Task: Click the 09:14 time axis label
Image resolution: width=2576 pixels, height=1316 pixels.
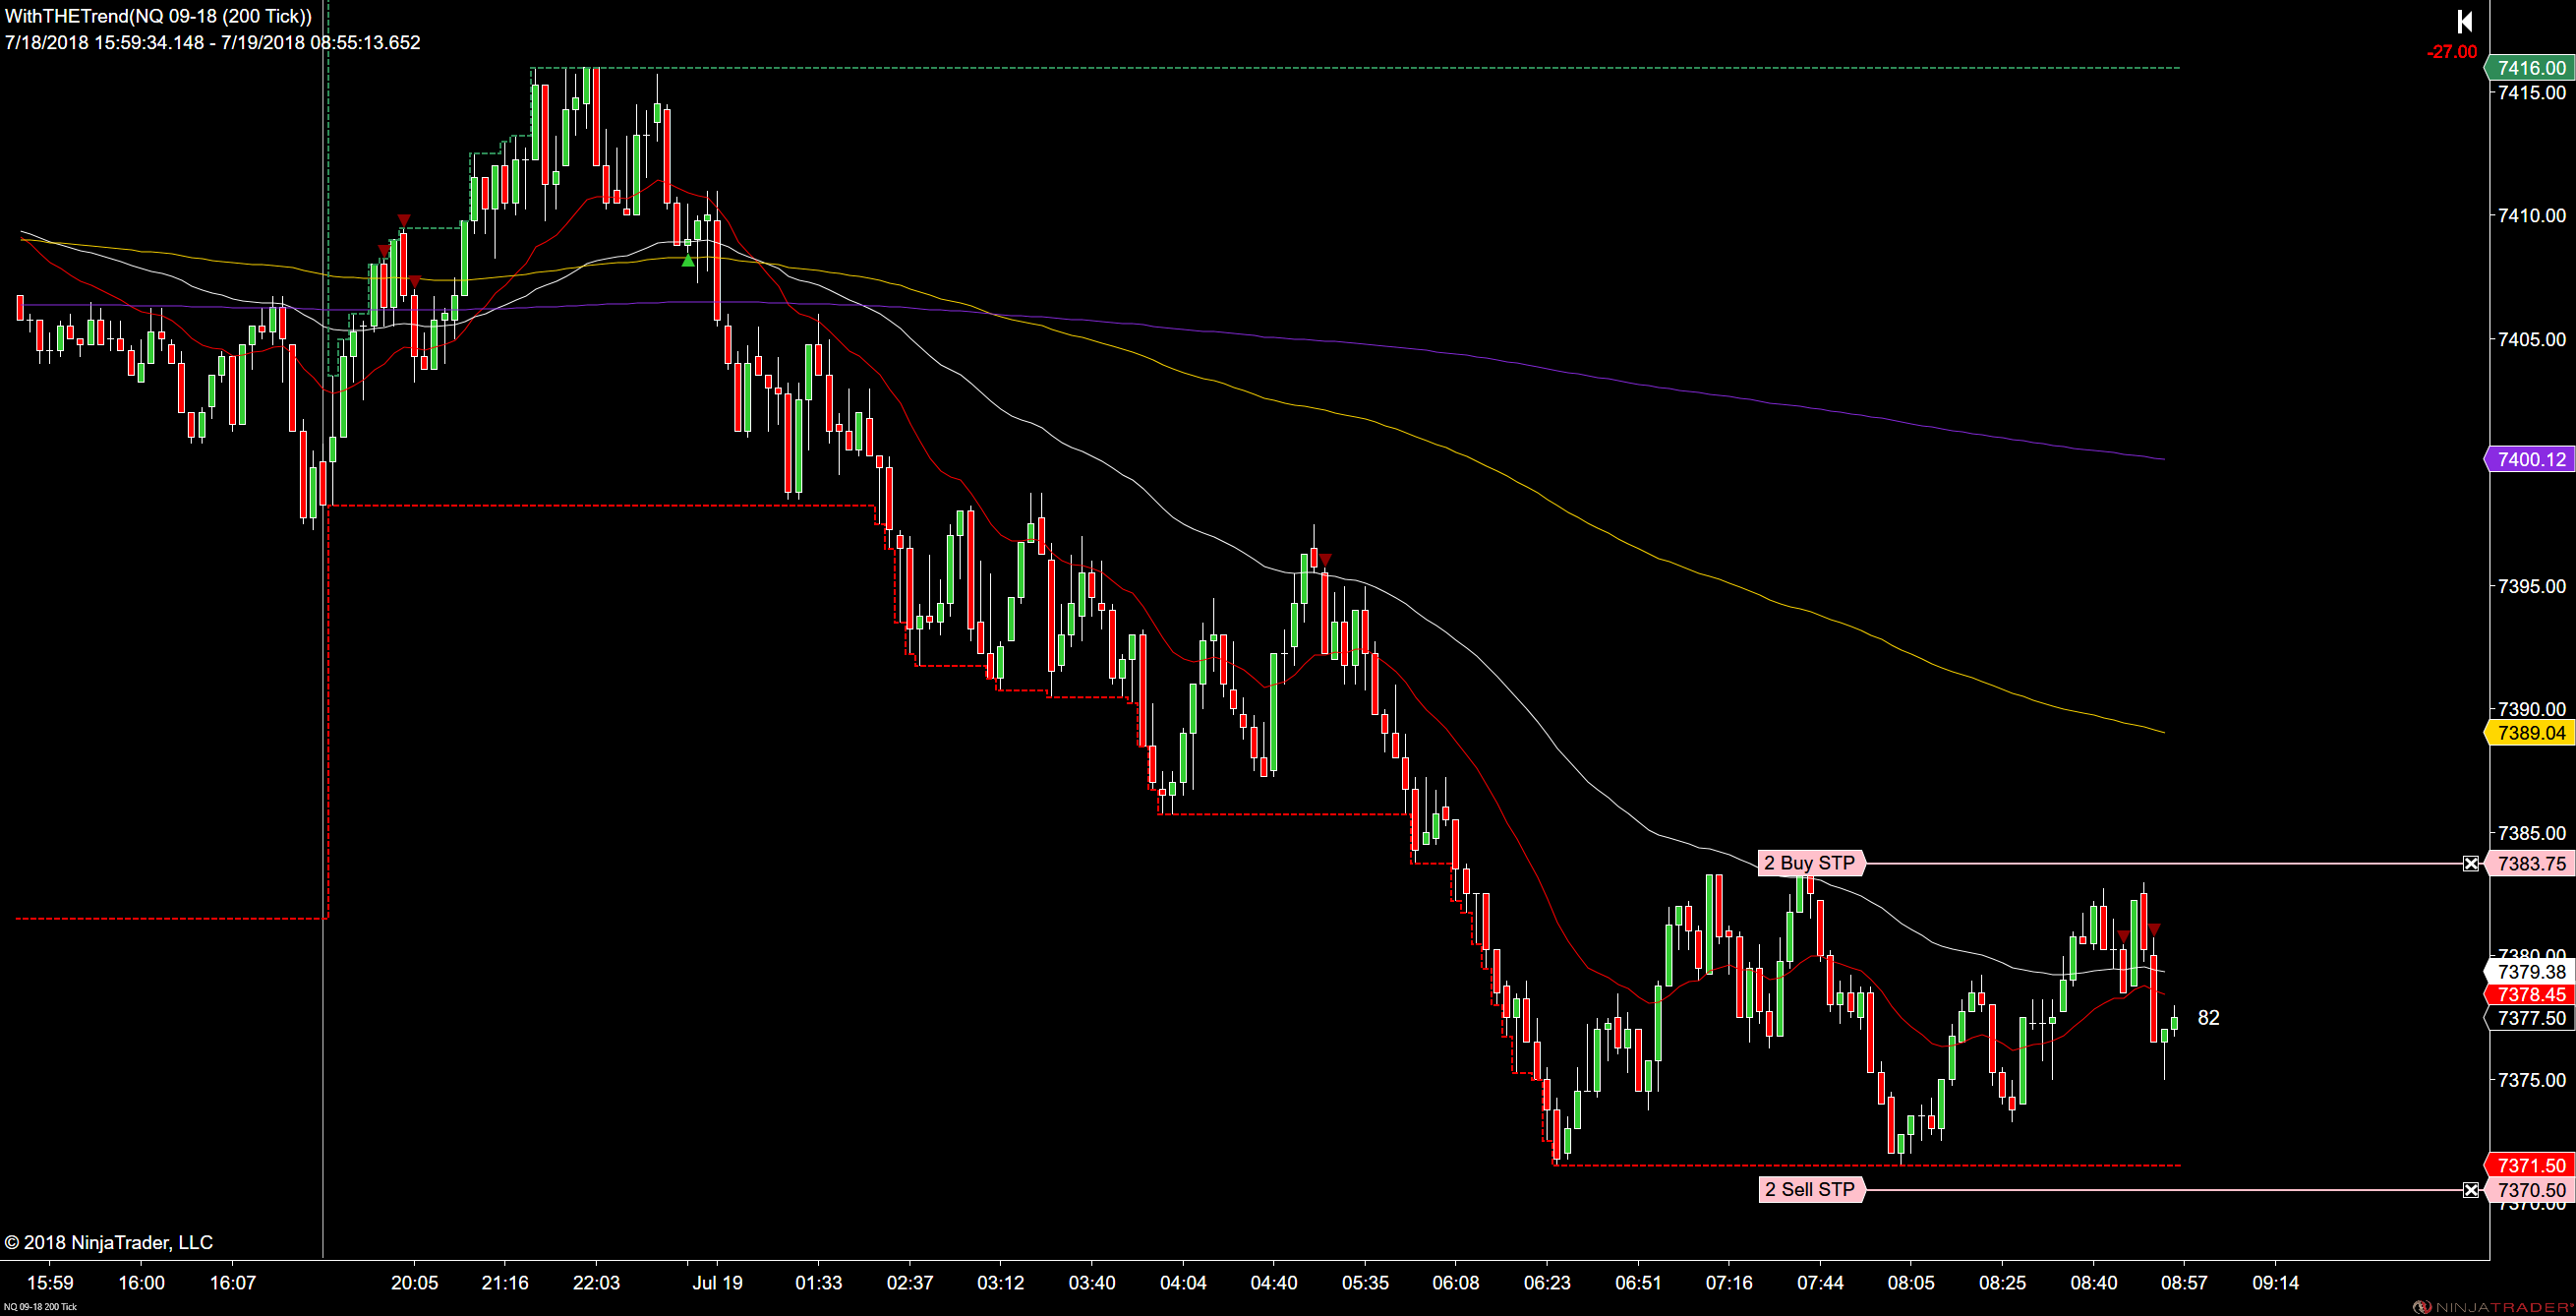Action: click(x=2275, y=1282)
